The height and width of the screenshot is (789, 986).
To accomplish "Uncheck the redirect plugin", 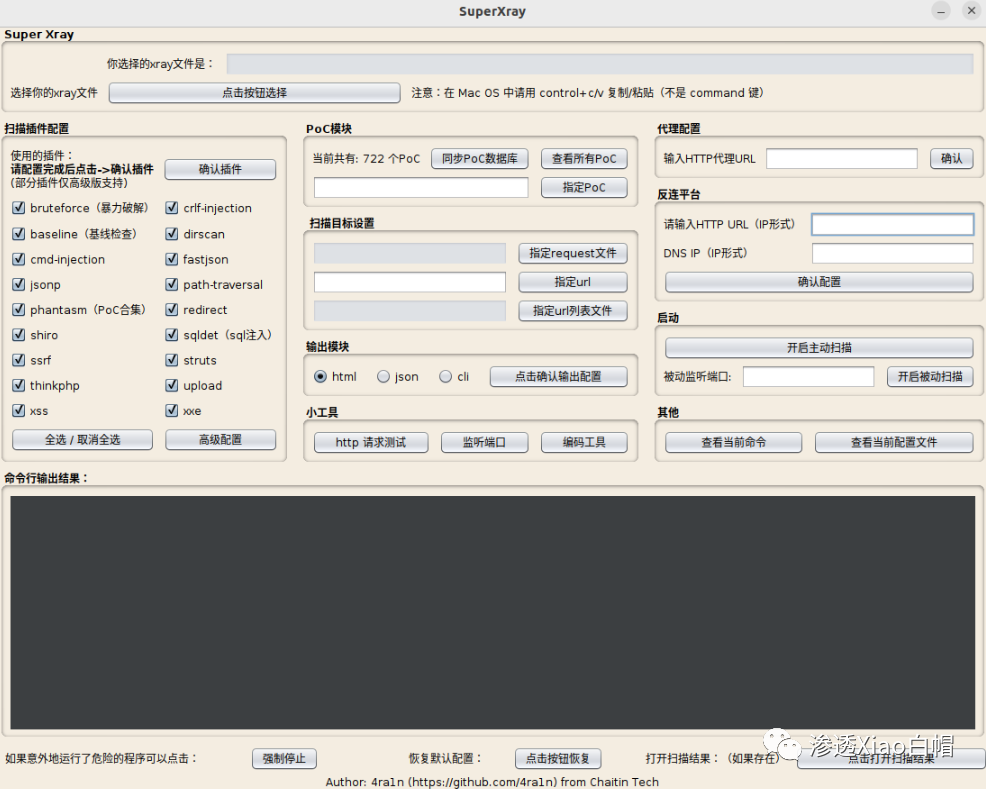I will point(172,309).
